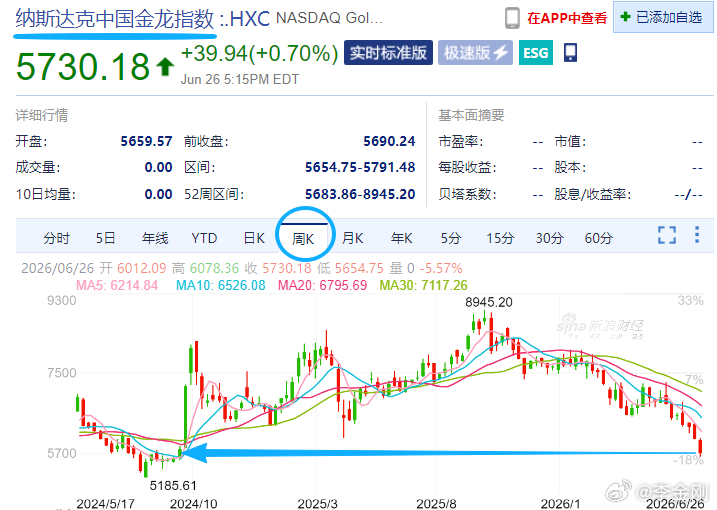Click the MA20: 6795.69 indicator label
Screen dimensions: 717x510
point(322,285)
